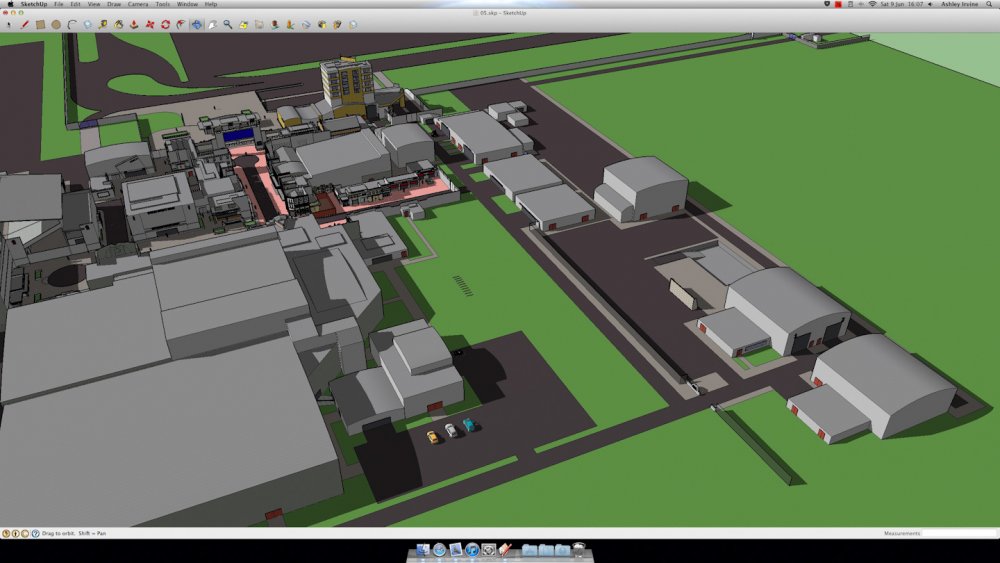Open the Draw menu
Image resolution: width=1000 pixels, height=563 pixels.
(114, 4)
